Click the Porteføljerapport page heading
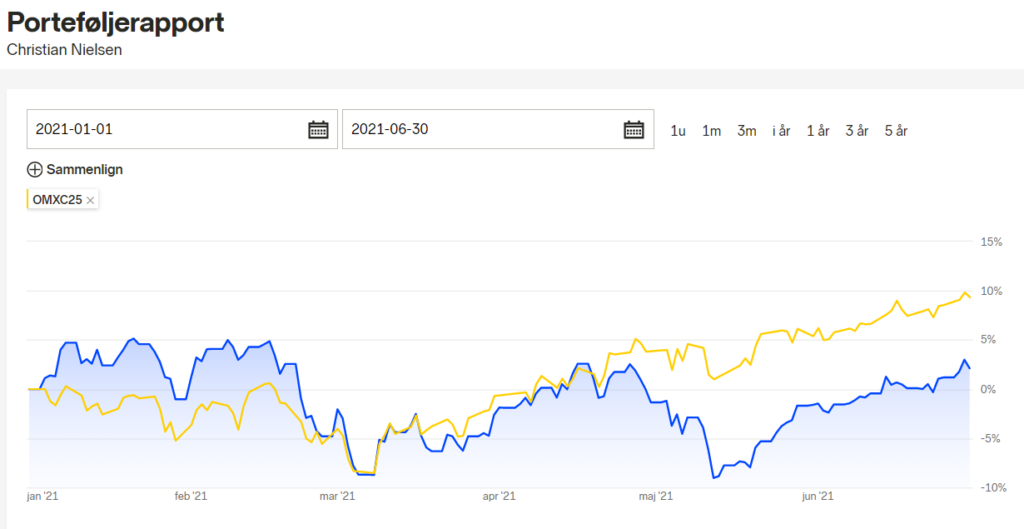 (x=116, y=22)
